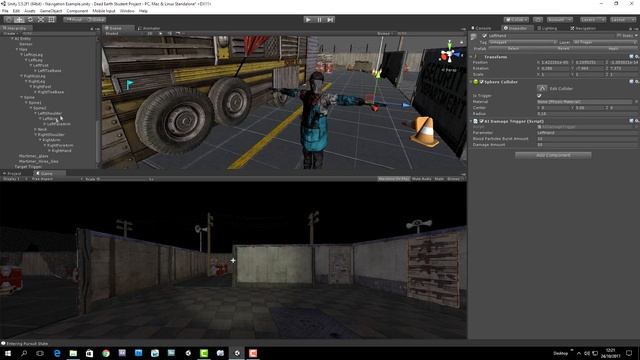Click the Prefab Select button

tap(513, 49)
